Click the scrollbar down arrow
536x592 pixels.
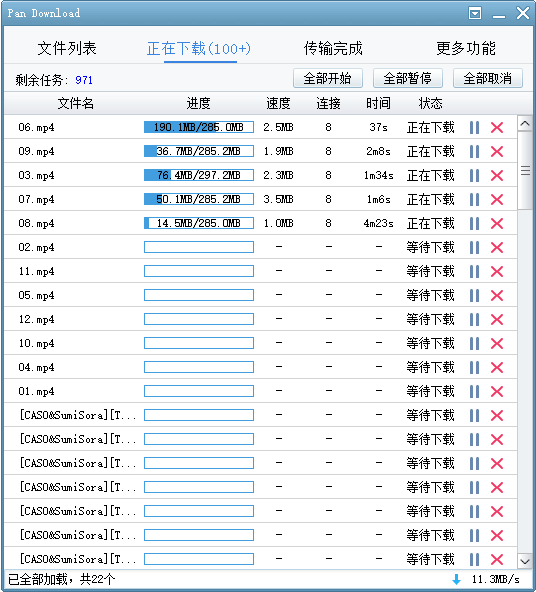point(525,561)
